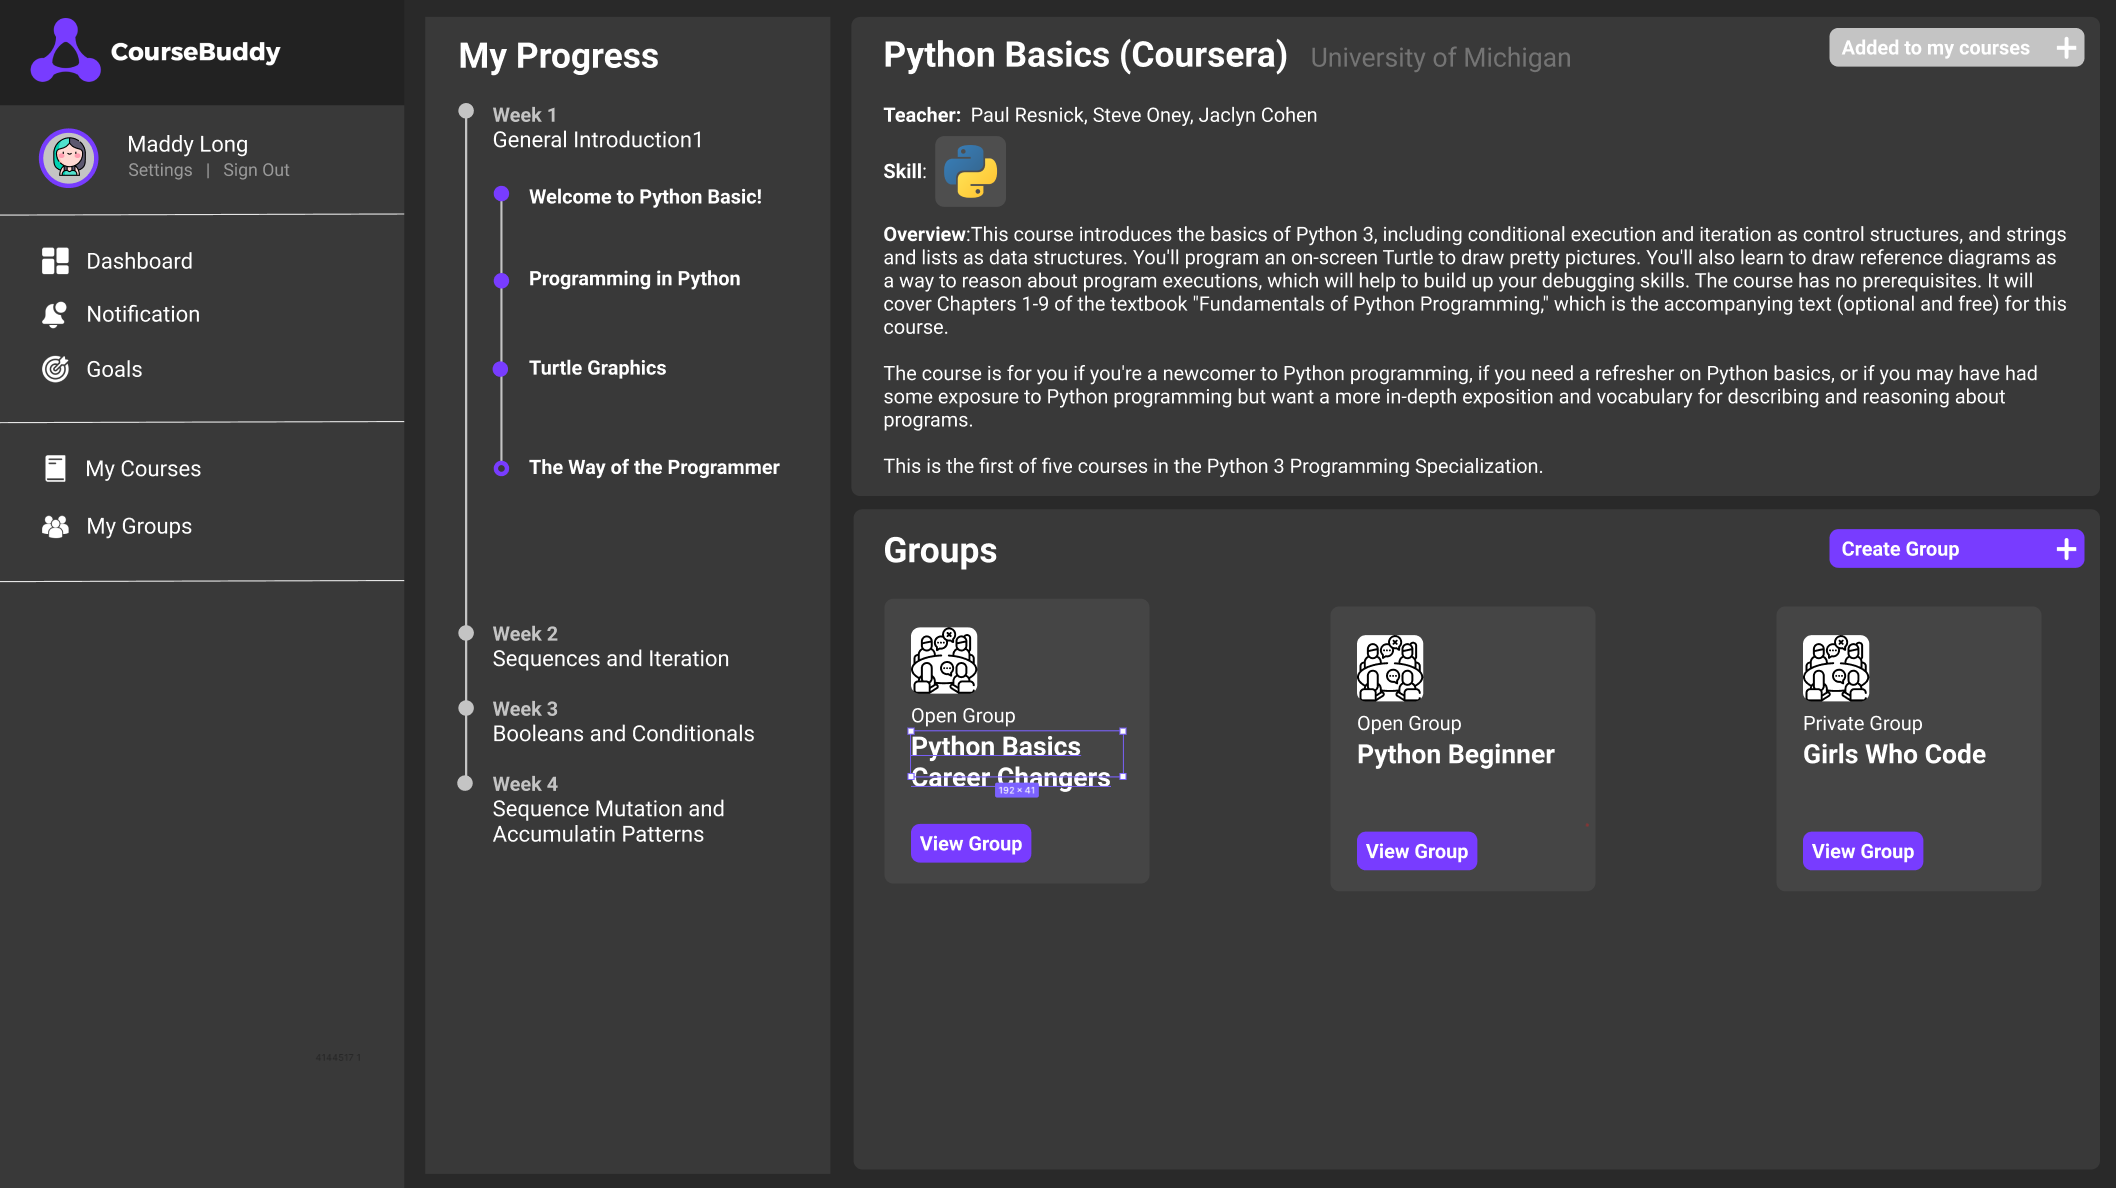The image size is (2116, 1188).
Task: Click the Goals target icon
Action: (x=55, y=369)
